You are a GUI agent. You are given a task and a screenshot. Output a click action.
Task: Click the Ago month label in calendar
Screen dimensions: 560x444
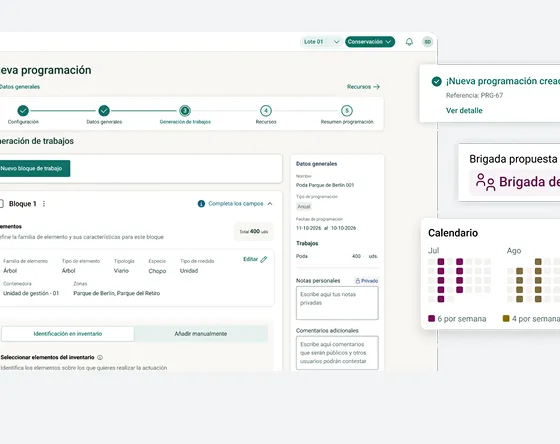(x=514, y=251)
